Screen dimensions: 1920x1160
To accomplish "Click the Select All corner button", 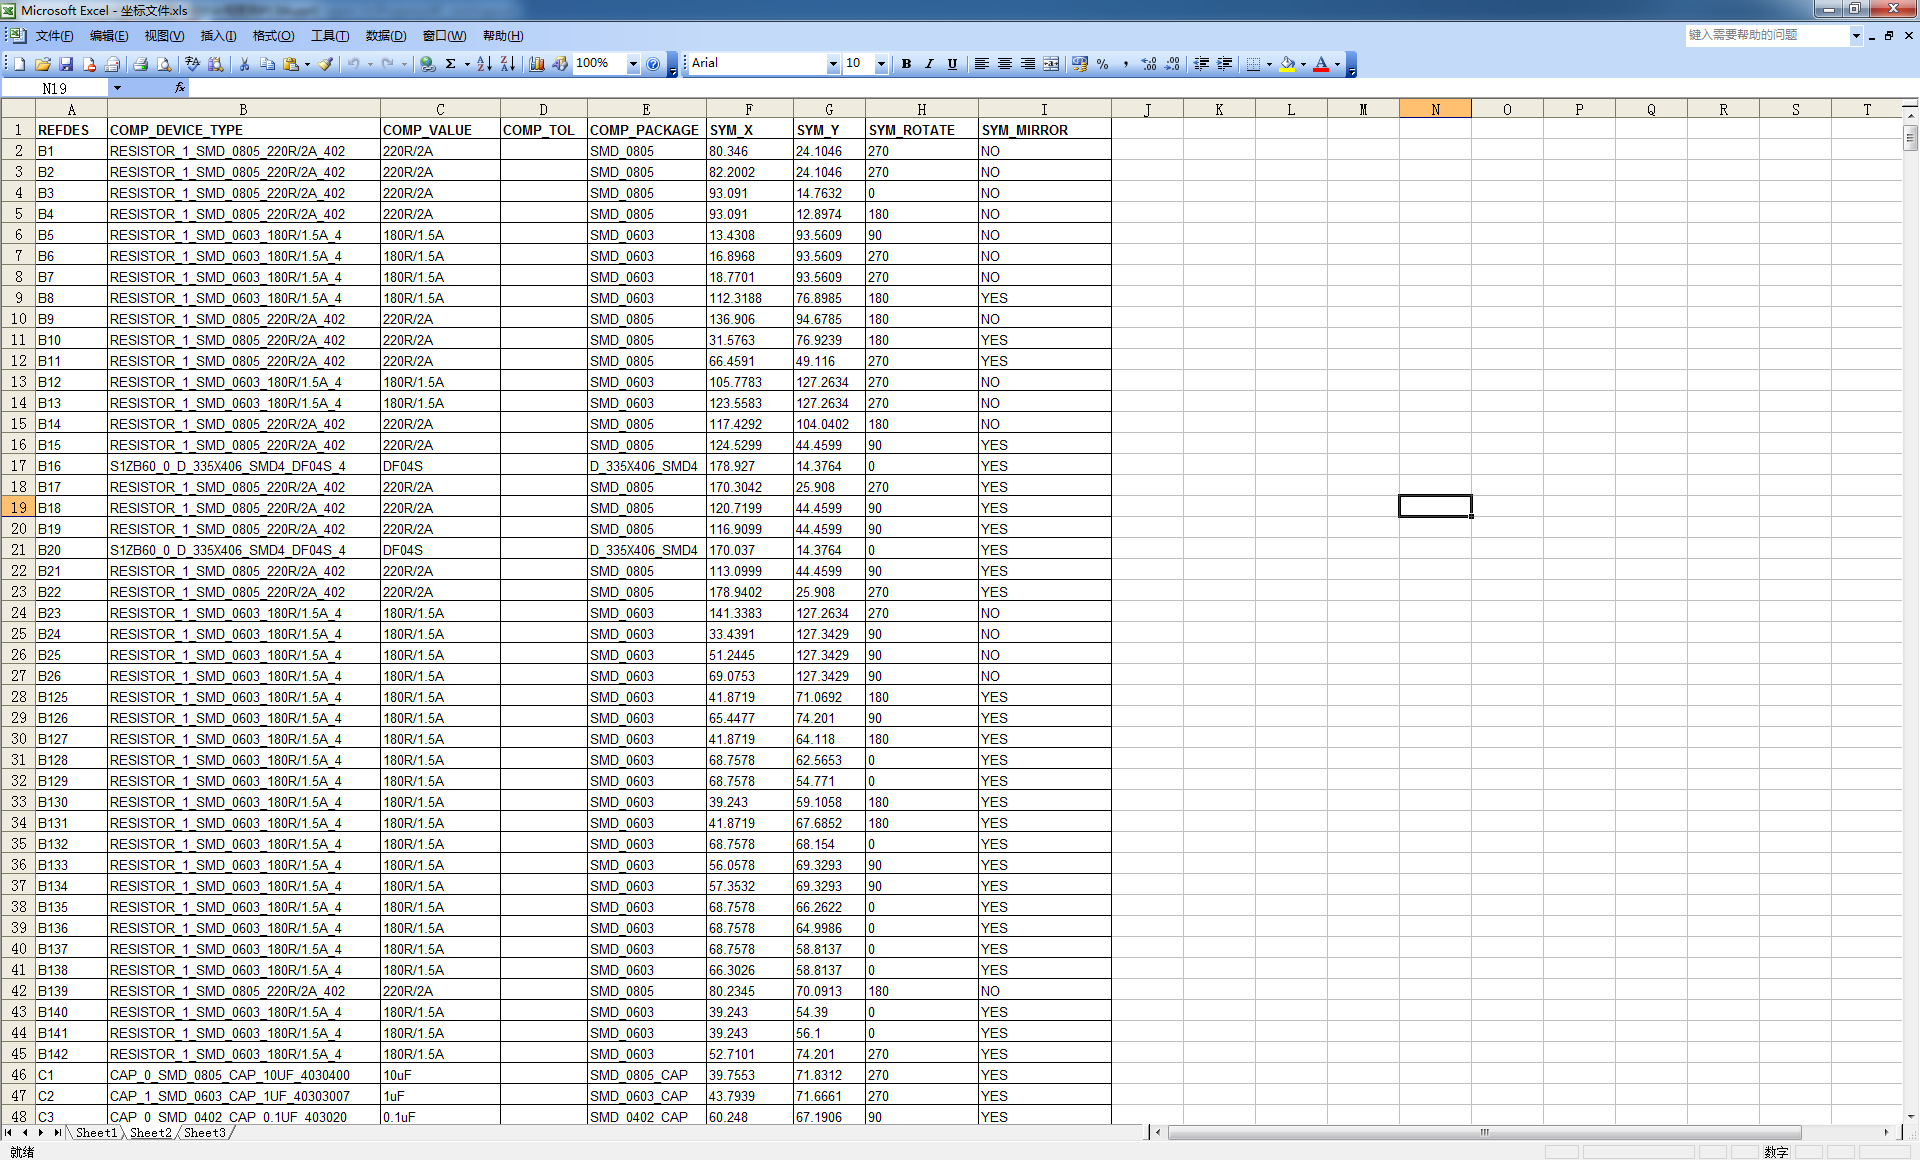I will coord(18,109).
